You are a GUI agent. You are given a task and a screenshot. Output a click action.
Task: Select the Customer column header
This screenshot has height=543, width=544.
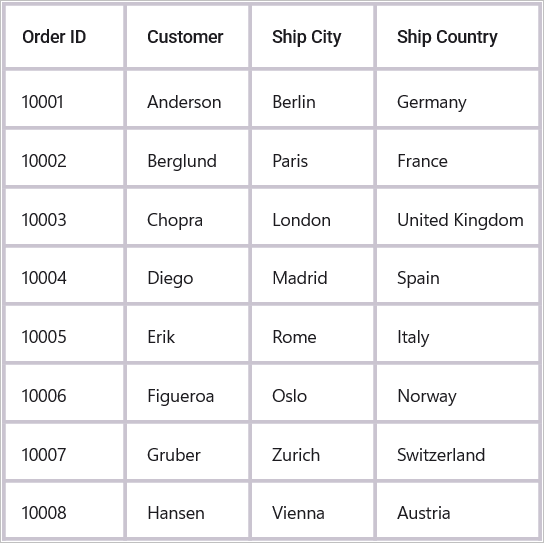[188, 36]
